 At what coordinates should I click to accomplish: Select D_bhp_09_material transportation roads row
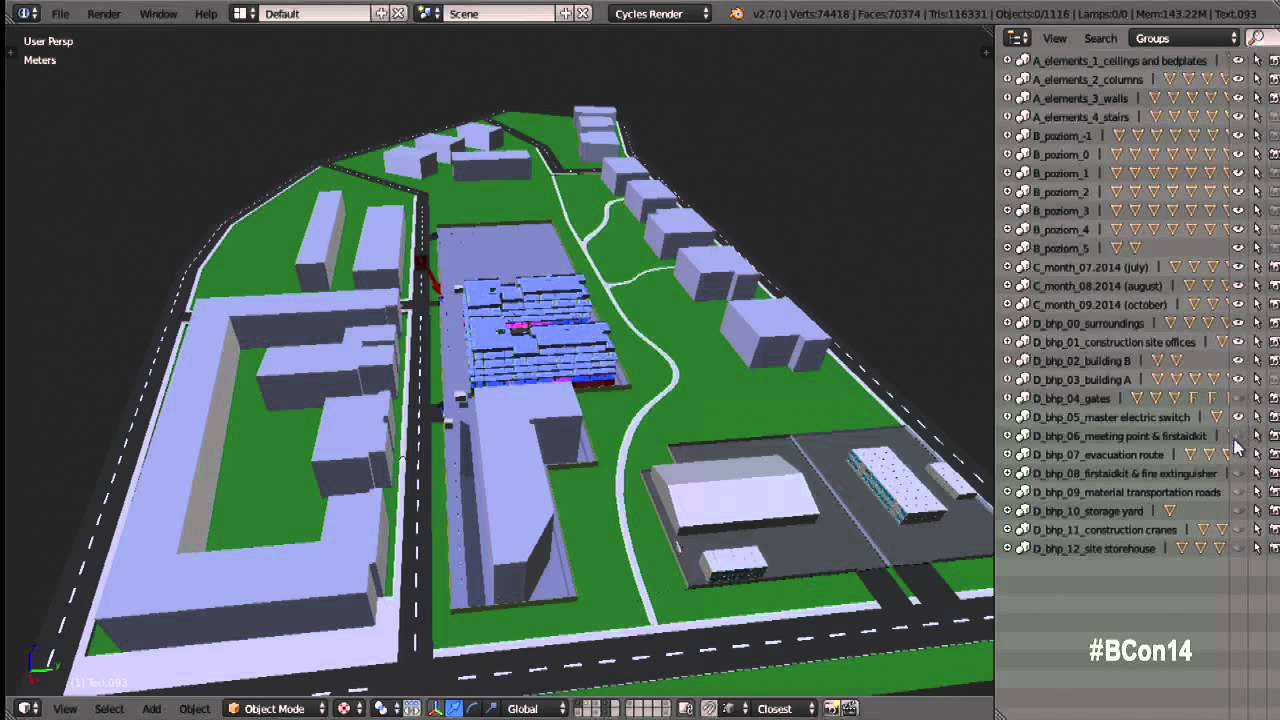1126,492
